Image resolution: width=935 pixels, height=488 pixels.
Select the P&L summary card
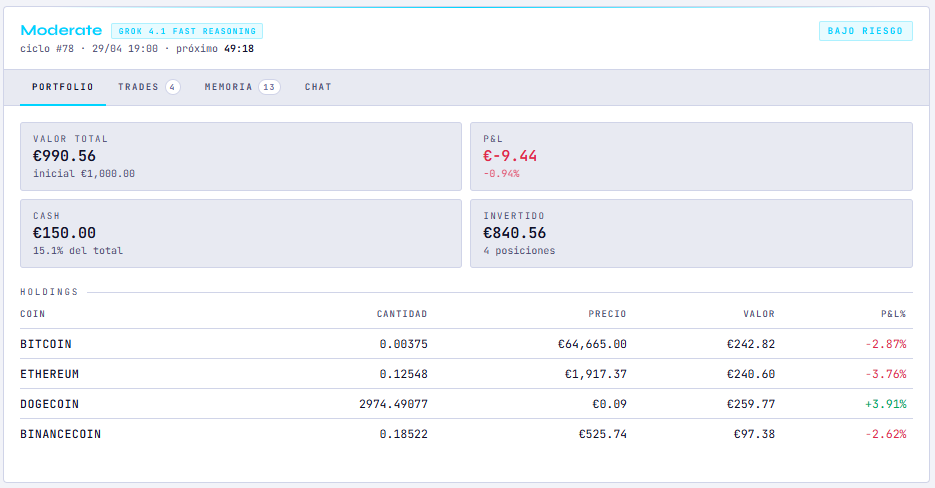(691, 156)
